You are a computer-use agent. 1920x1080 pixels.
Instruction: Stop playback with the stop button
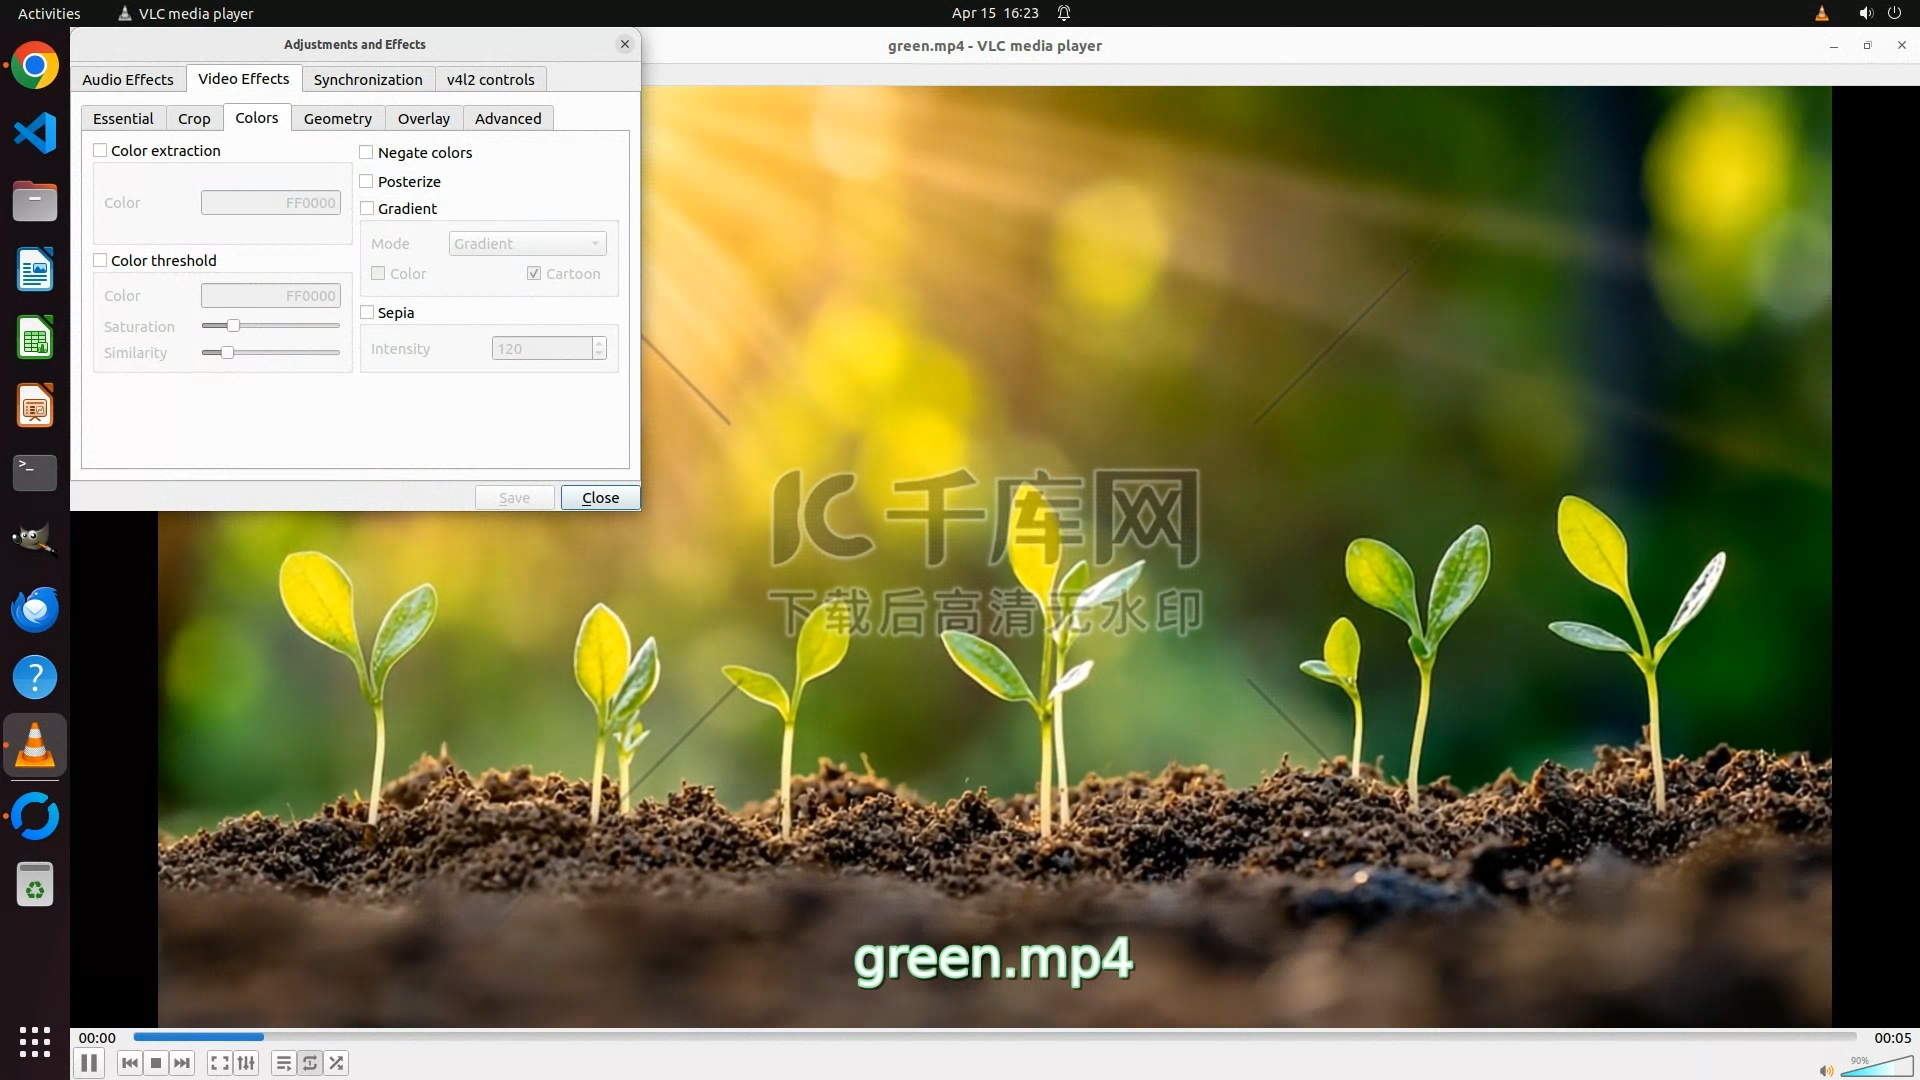[156, 1063]
